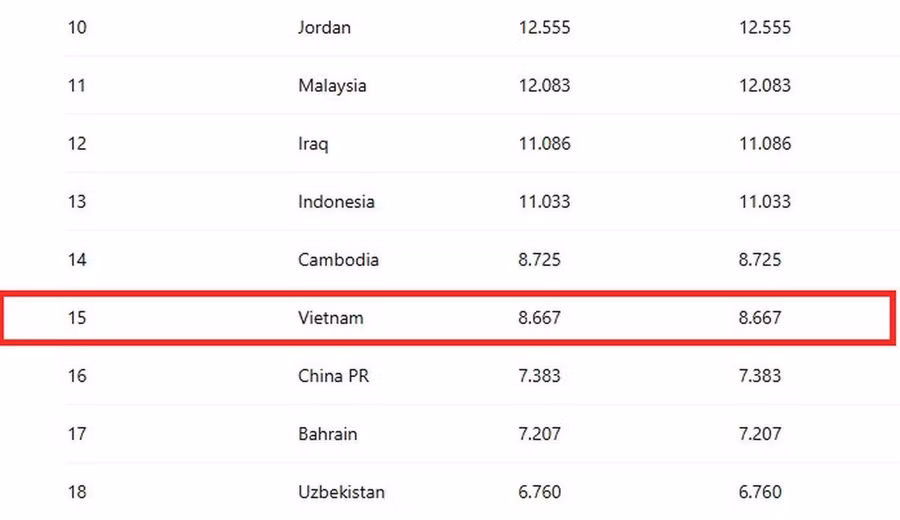
Task: Select the rank 17 cell
Action: 77,434
